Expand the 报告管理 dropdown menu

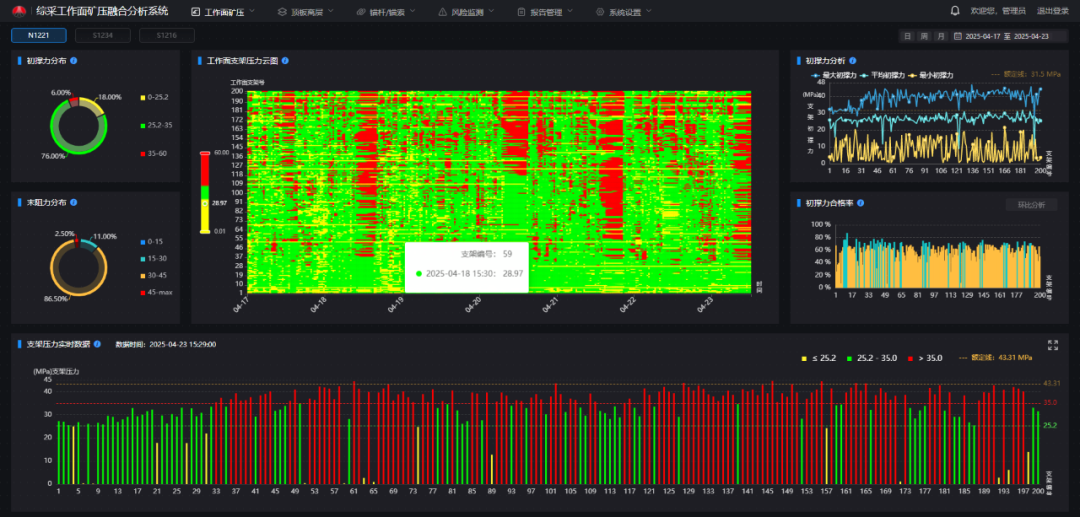point(570,11)
